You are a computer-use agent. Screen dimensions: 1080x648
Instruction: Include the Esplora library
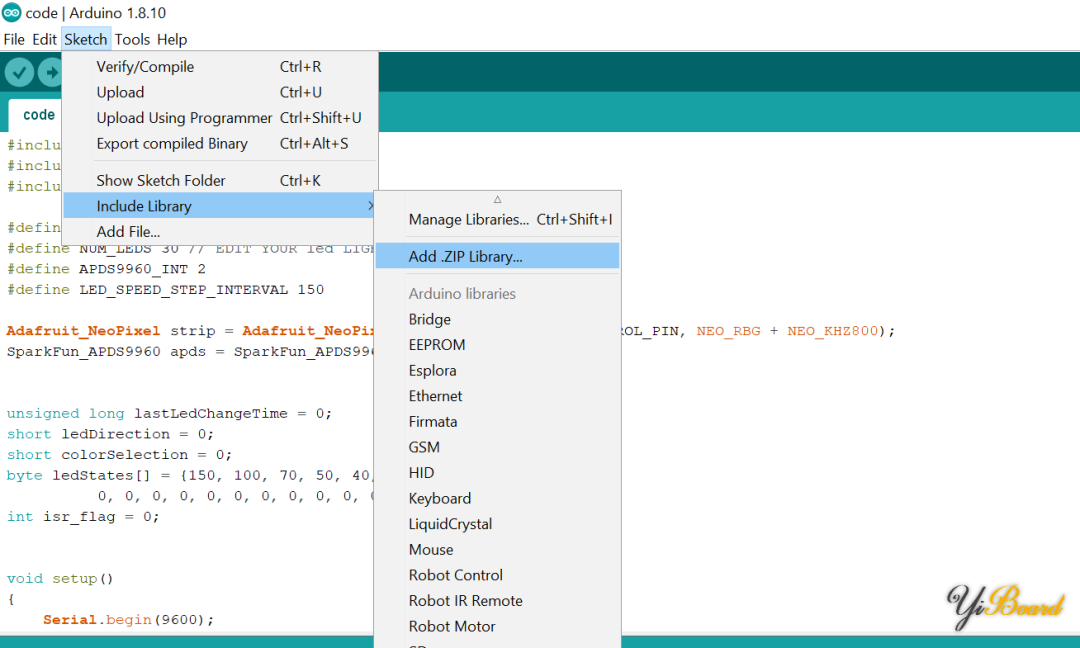point(497,370)
